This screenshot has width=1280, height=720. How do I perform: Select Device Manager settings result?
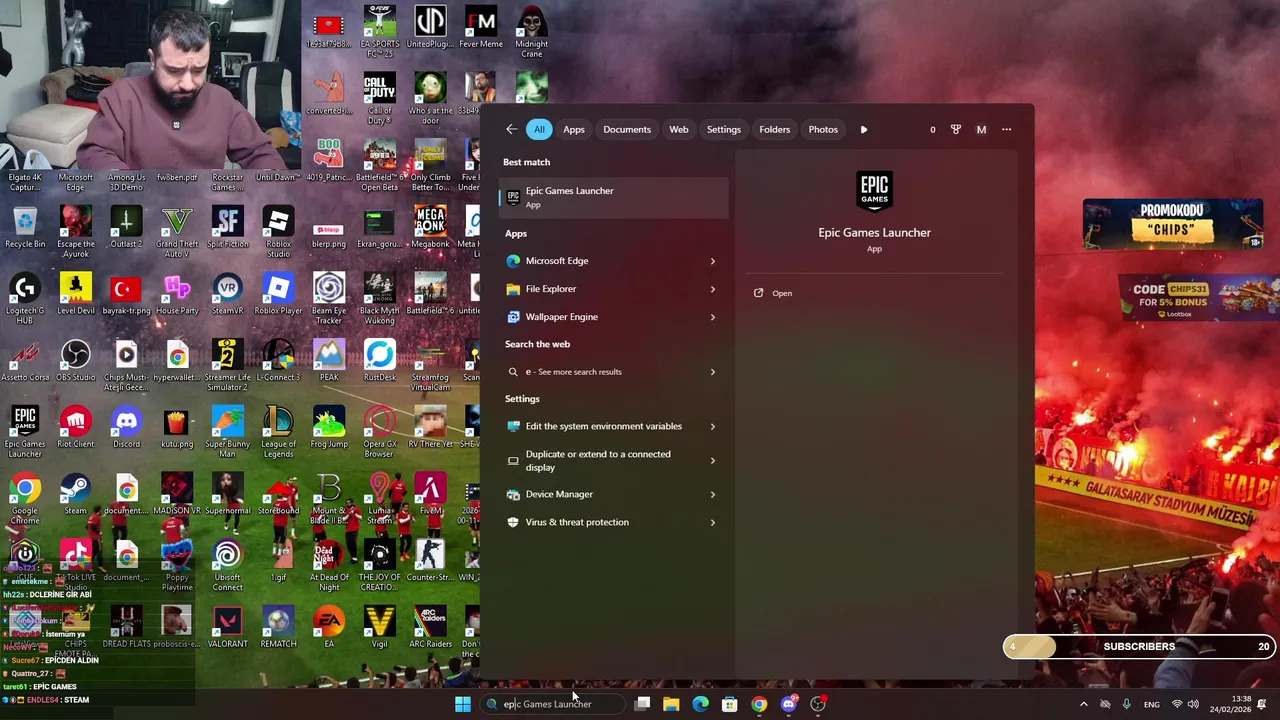[x=600, y=494]
